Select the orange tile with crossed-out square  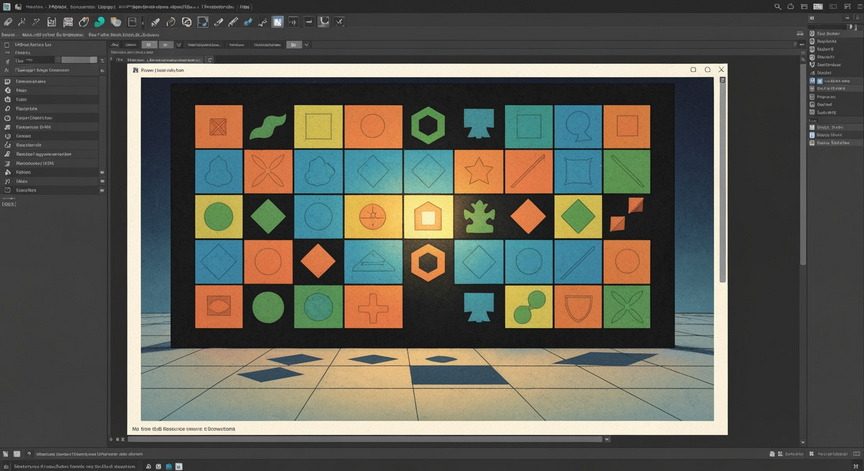point(218,127)
